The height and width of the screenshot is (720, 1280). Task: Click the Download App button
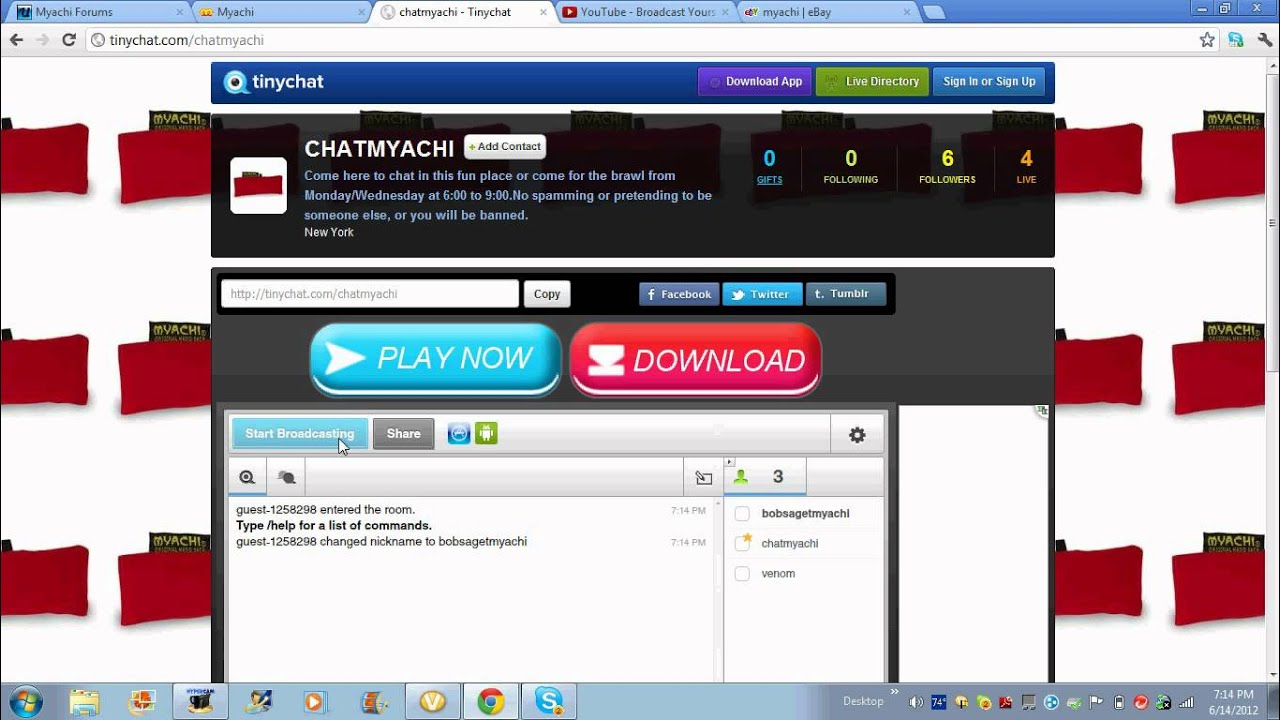pyautogui.click(x=754, y=82)
